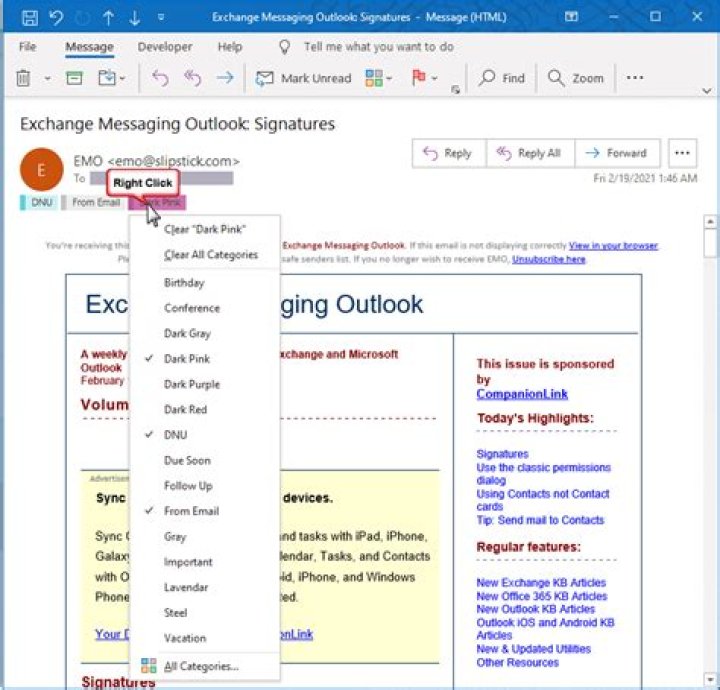Click the Undo arrow in quick access toolbar
Image resolution: width=720 pixels, height=690 pixels.
57,17
